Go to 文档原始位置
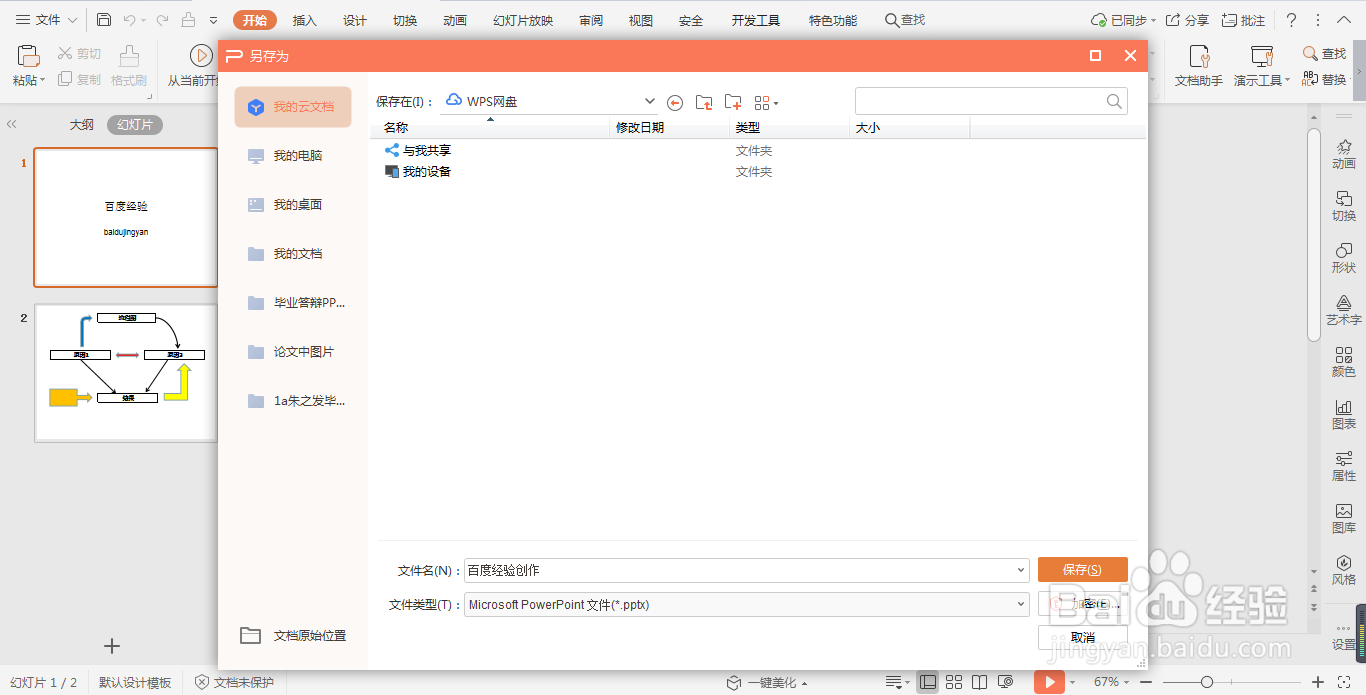 point(293,636)
